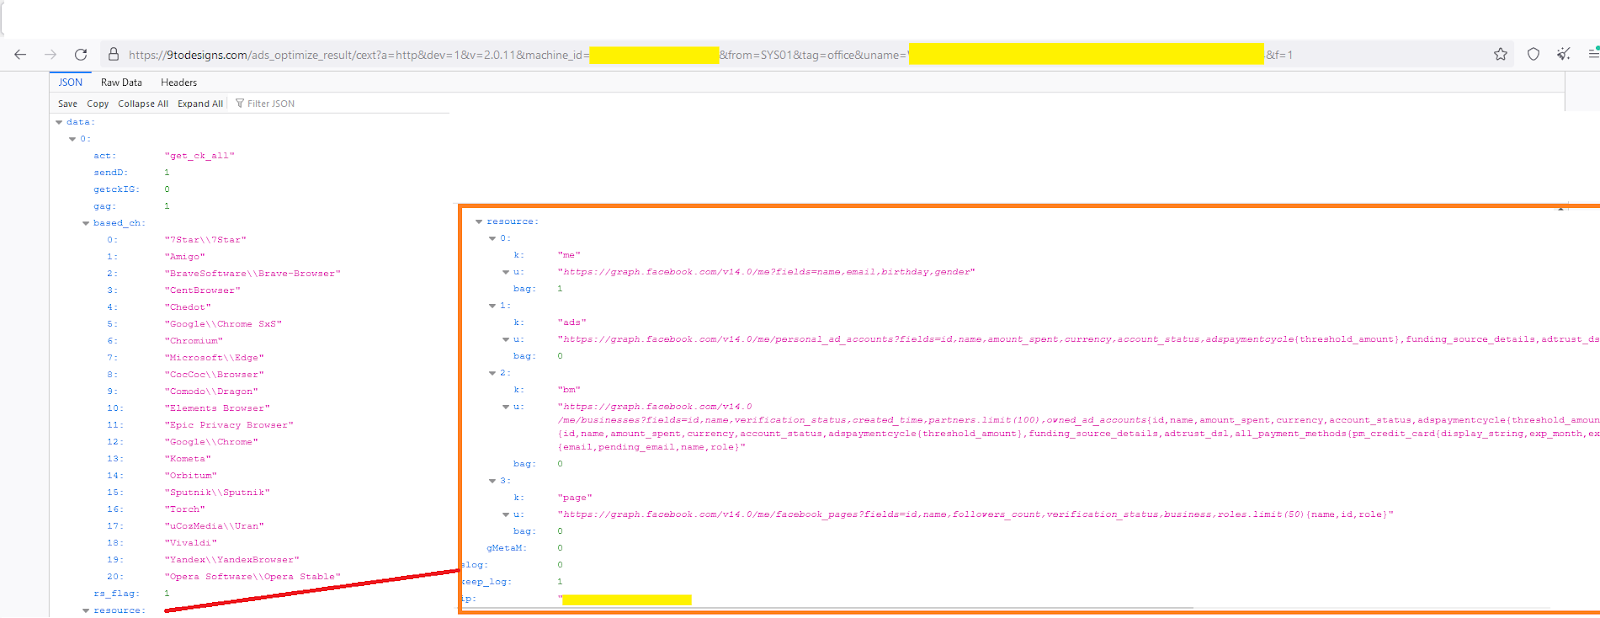Click the broom cleaner extension icon

click(x=1563, y=54)
